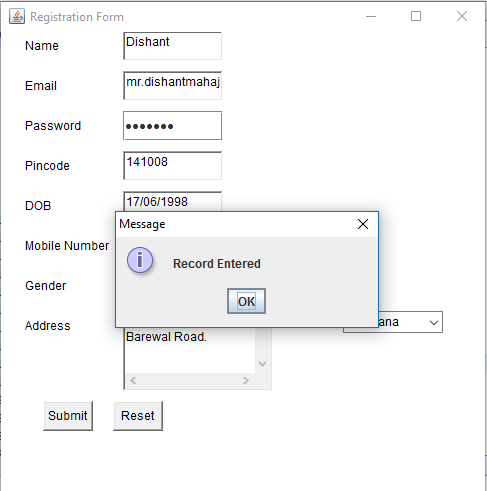Screen dimensions: 487x491
Task: Click the info icon in the Message dialog
Action: coord(140,260)
